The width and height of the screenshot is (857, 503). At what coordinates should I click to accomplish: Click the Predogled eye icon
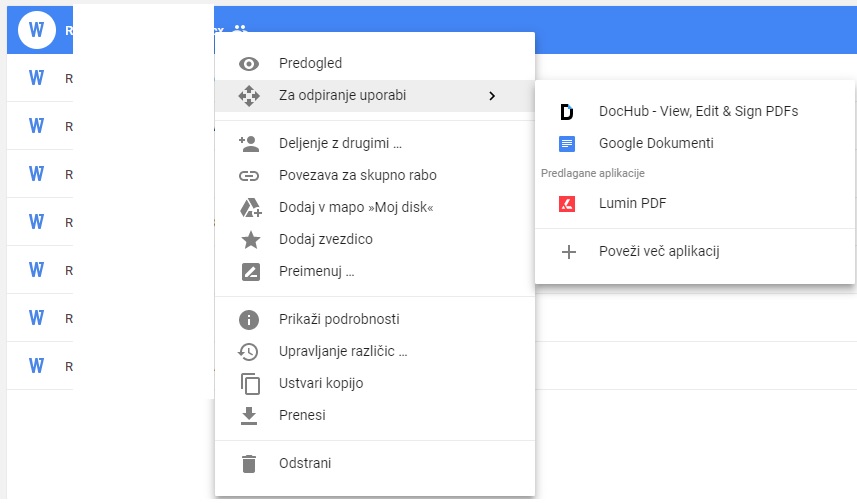[x=249, y=64]
